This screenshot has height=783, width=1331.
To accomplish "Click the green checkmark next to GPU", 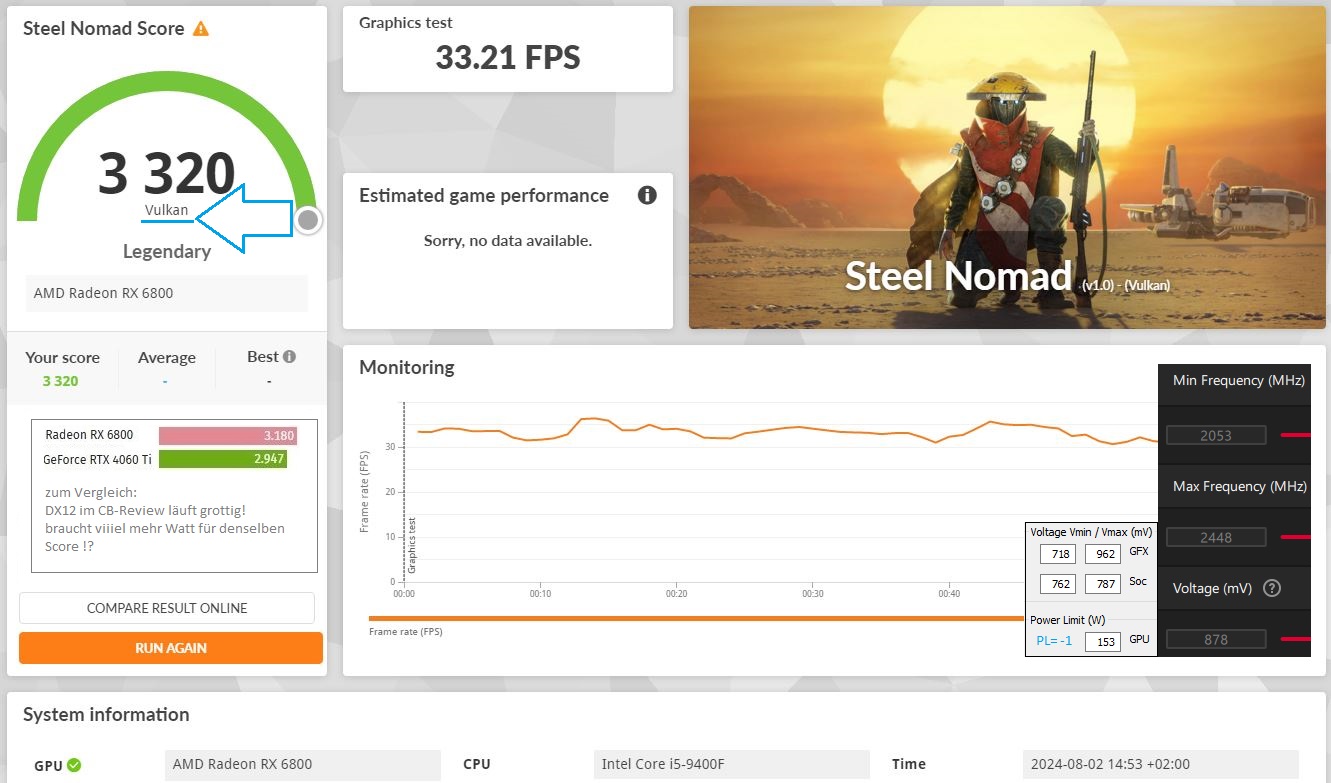I will point(74,765).
